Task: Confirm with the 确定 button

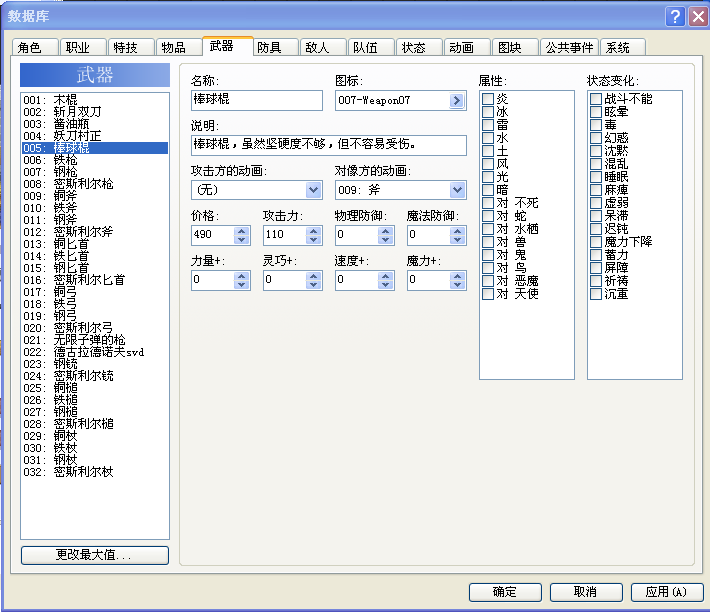Action: pyautogui.click(x=505, y=592)
